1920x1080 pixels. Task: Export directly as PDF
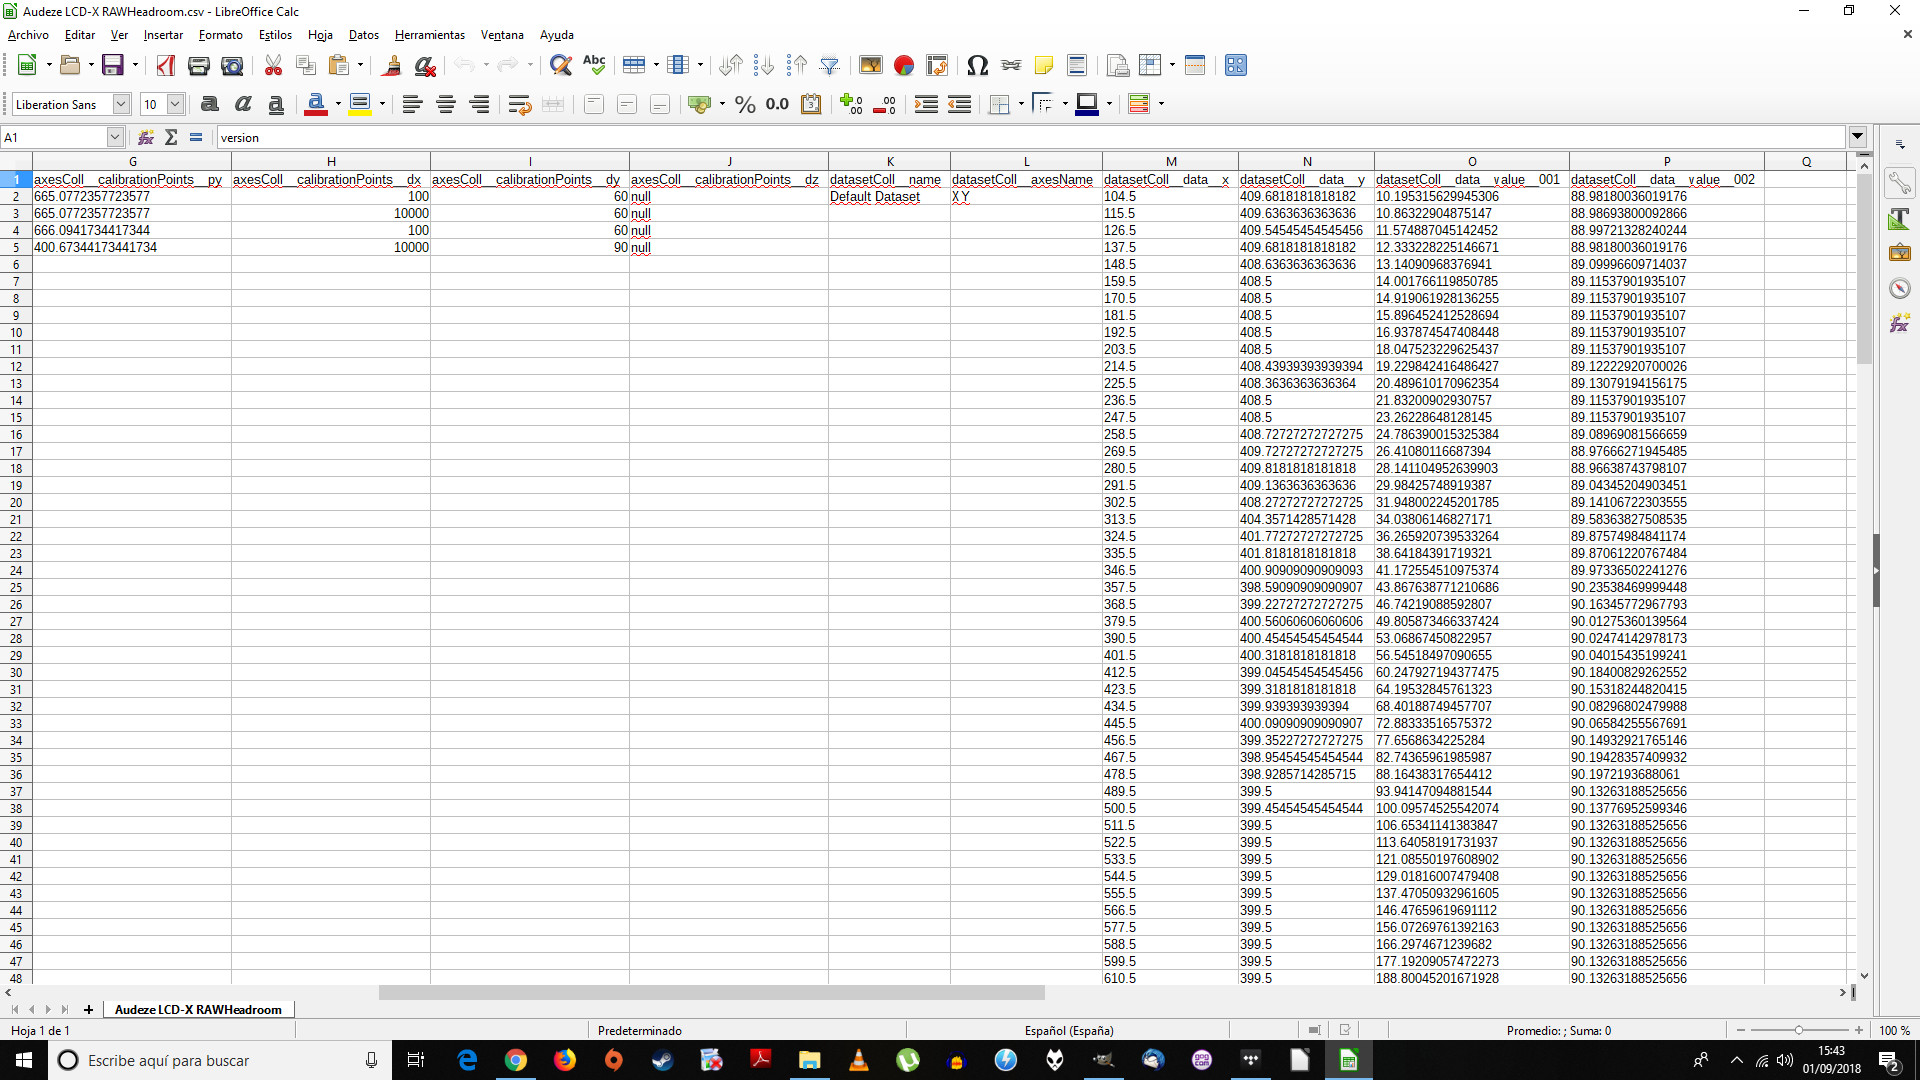click(x=166, y=66)
